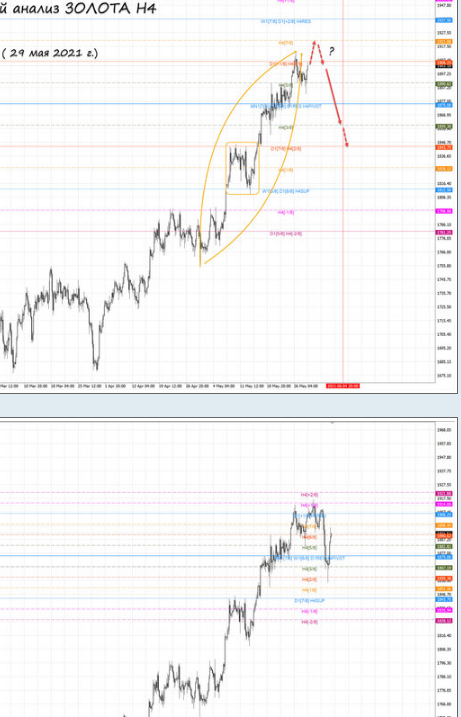Select the orange curved channel outline
461x717 pixels.
coord(251,158)
